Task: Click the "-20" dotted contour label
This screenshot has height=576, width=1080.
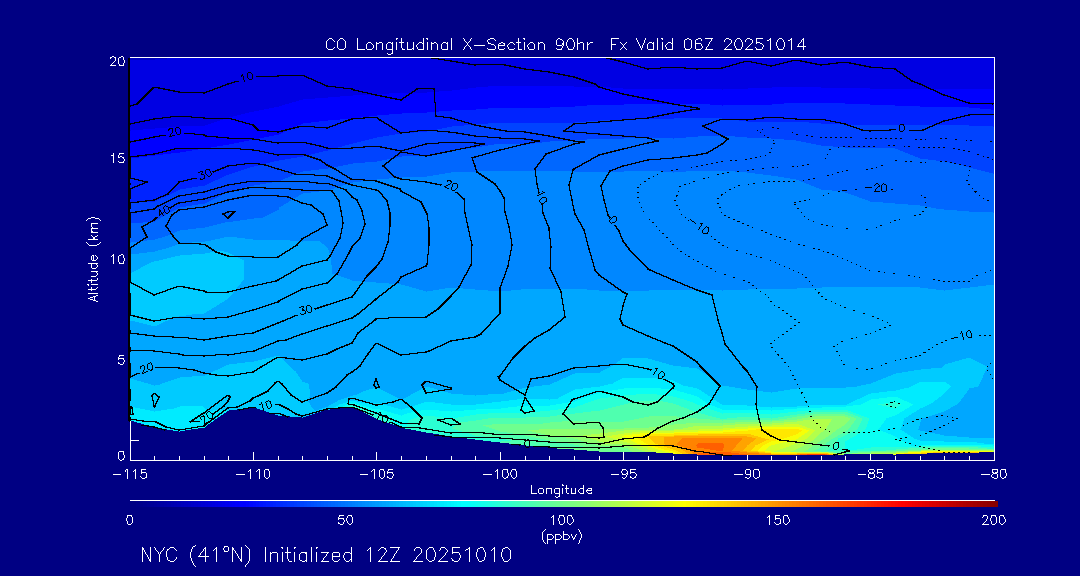Action: [877, 188]
